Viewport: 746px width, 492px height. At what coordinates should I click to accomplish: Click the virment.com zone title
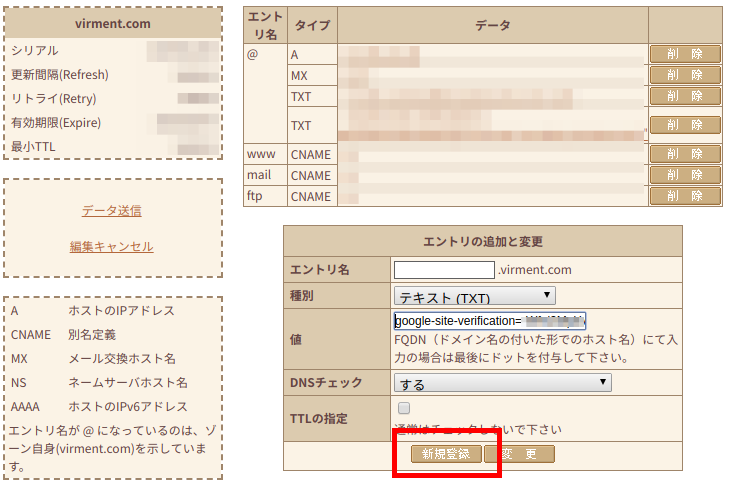(x=112, y=24)
